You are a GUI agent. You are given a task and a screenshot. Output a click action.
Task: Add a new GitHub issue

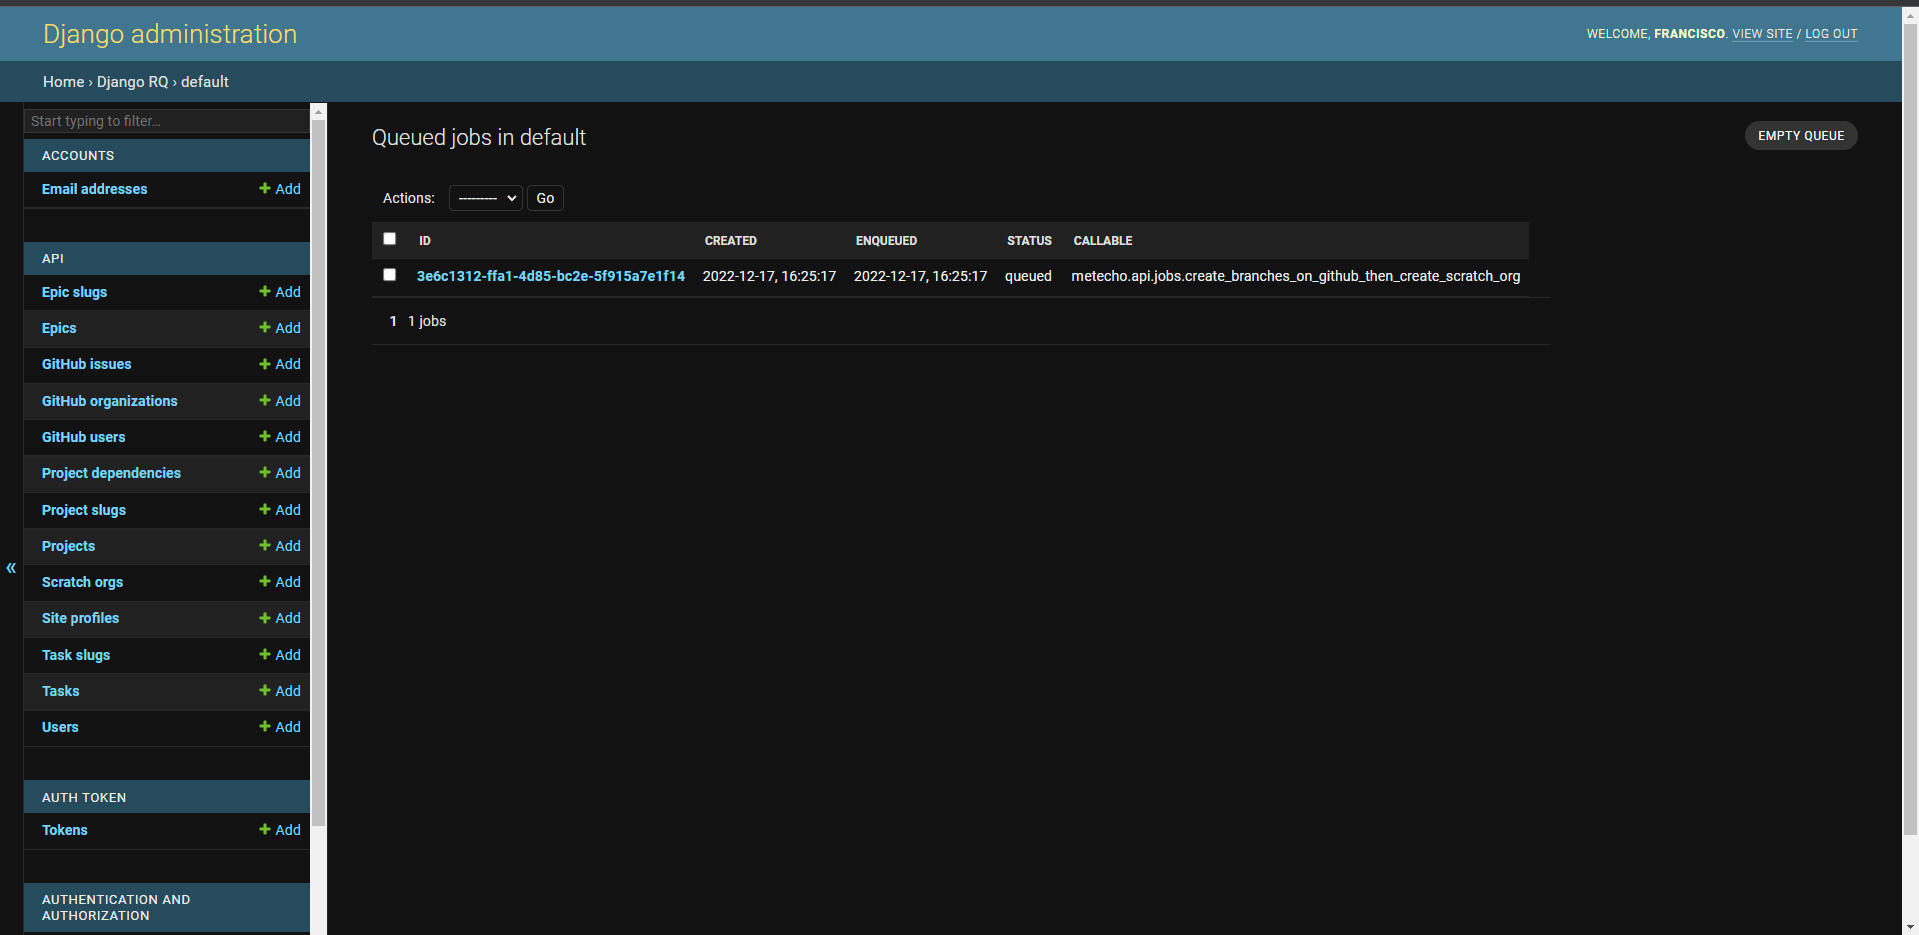(x=280, y=364)
